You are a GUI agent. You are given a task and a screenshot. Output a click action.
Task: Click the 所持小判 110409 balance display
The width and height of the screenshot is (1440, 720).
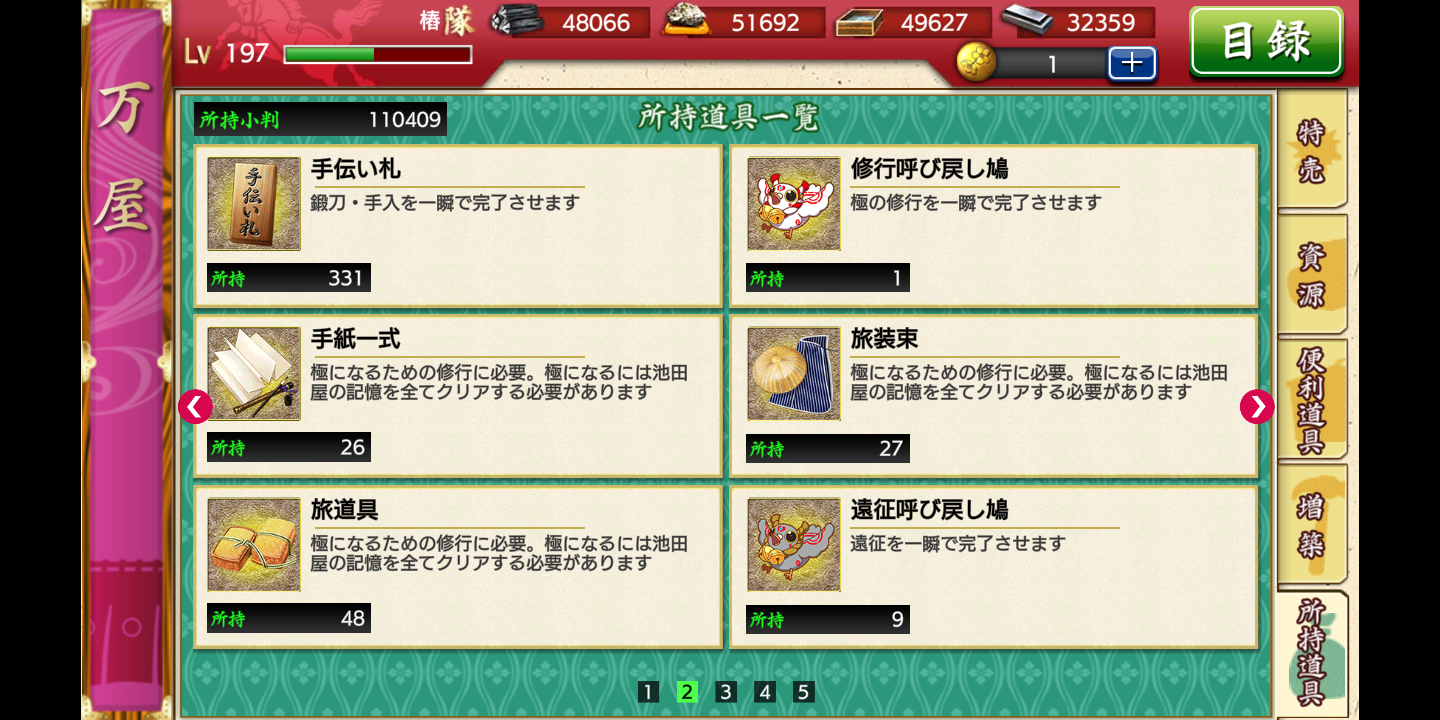pyautogui.click(x=320, y=120)
